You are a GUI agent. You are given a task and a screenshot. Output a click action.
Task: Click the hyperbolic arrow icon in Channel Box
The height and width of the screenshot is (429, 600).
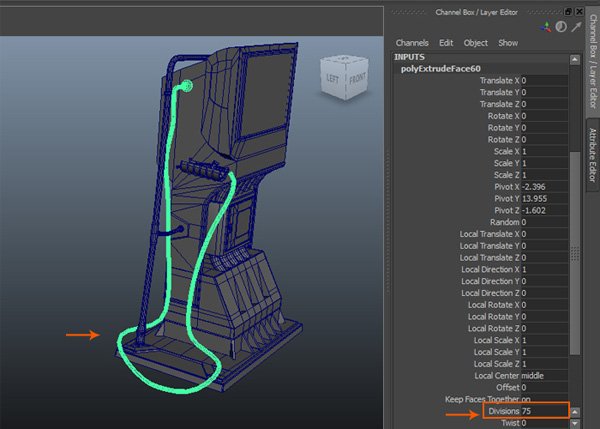[x=575, y=28]
